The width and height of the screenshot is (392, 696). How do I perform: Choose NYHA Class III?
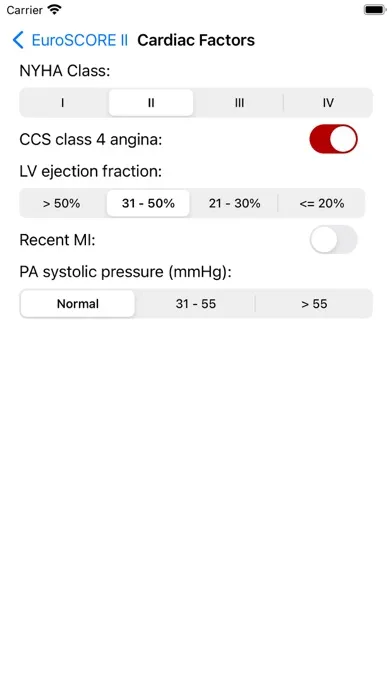[x=239, y=103]
